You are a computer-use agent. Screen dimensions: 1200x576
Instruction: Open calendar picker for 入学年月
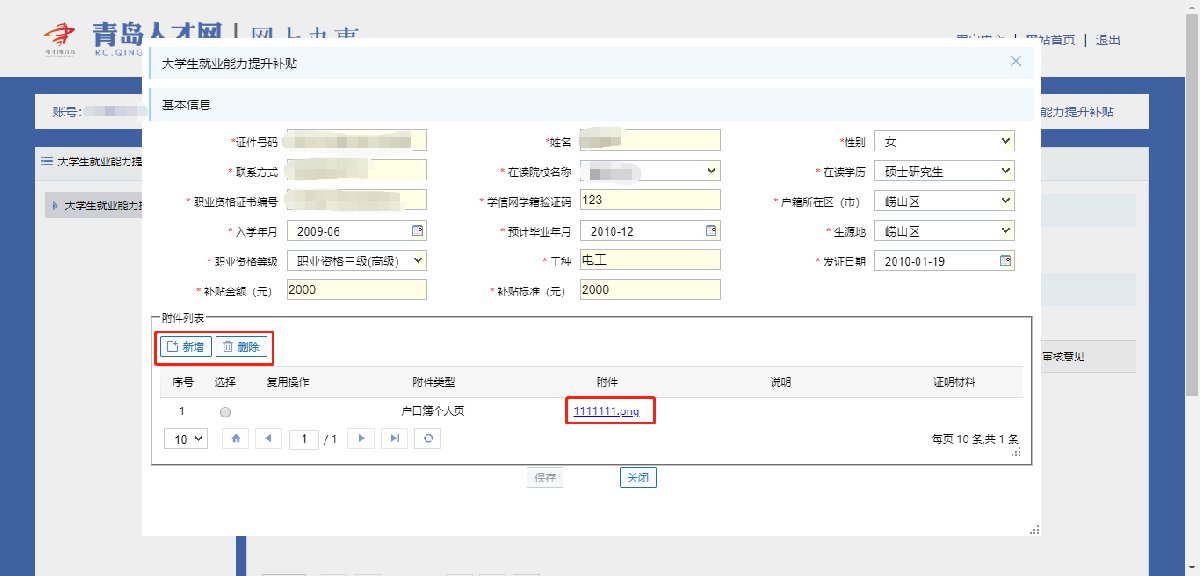coord(418,231)
